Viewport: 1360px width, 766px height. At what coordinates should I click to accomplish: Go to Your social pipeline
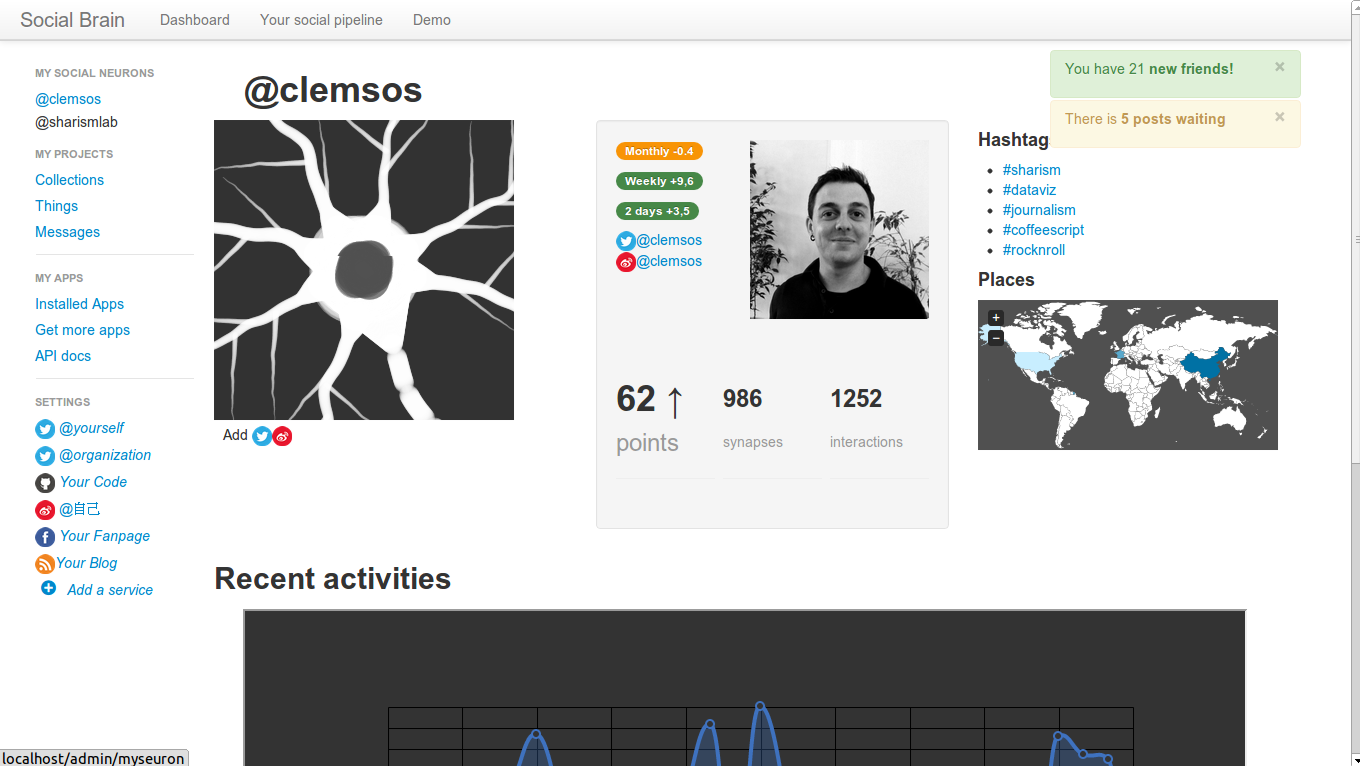tap(321, 20)
